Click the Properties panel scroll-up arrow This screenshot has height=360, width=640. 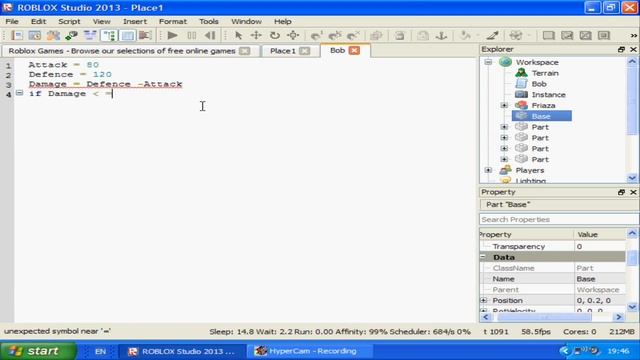click(632, 233)
